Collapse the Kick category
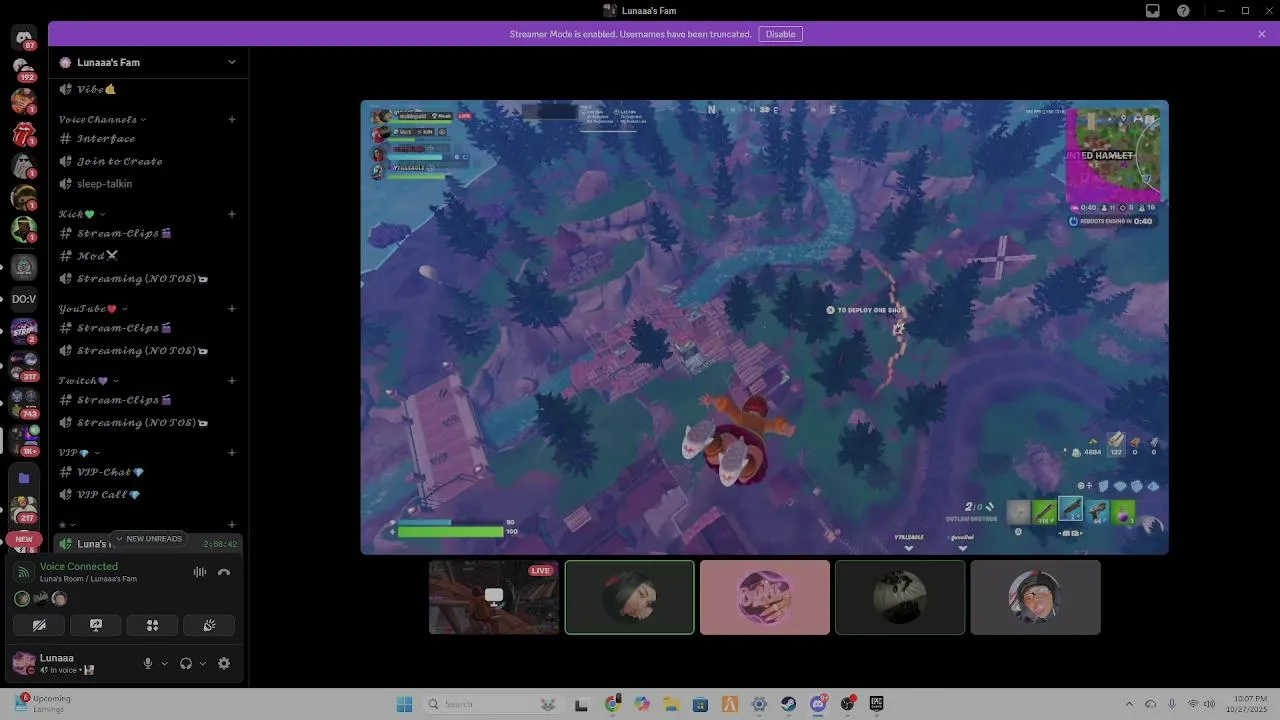 (x=82, y=214)
